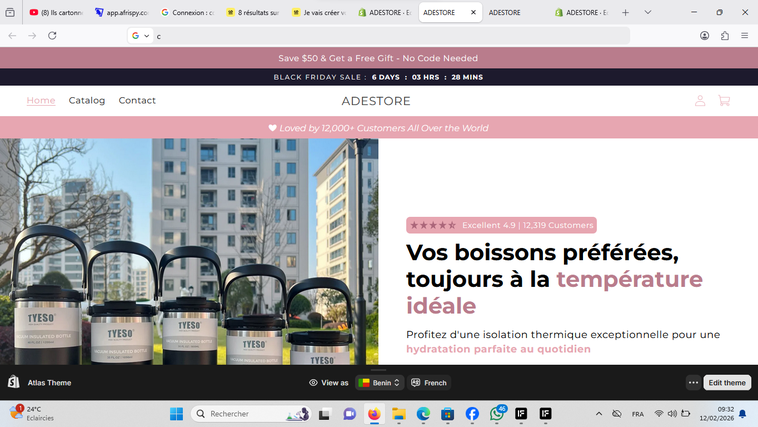This screenshot has width=758, height=427.
Task: Open Microsoft Store from the taskbar
Action: [x=448, y=414]
